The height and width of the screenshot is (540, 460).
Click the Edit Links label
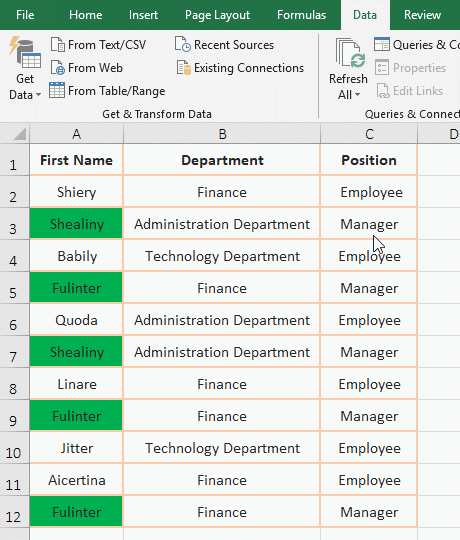(x=418, y=91)
